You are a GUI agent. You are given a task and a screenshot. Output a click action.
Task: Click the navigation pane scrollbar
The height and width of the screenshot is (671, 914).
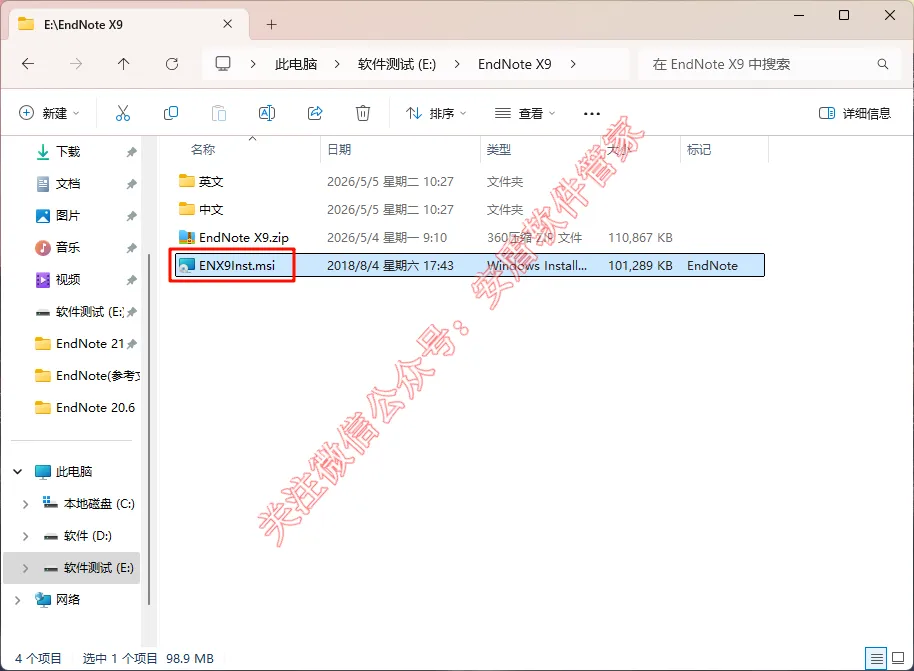(149, 429)
